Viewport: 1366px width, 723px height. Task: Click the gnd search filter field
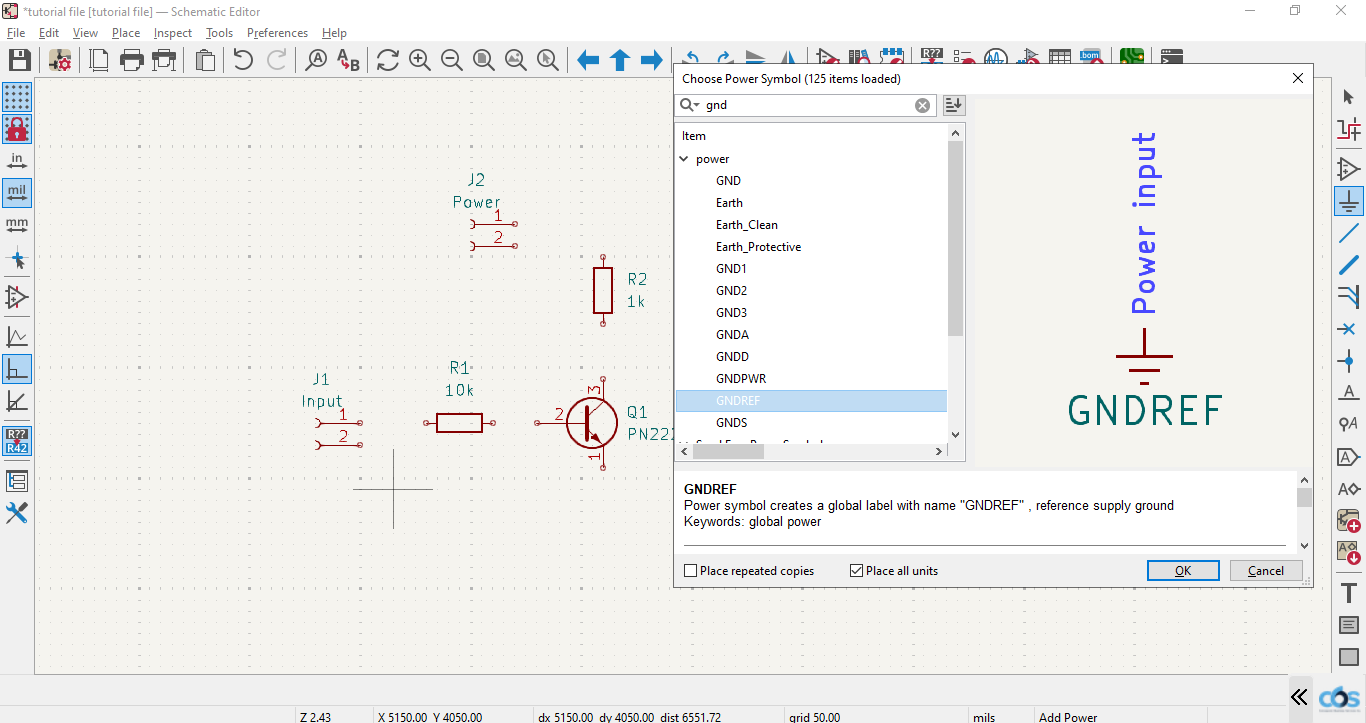tap(805, 105)
